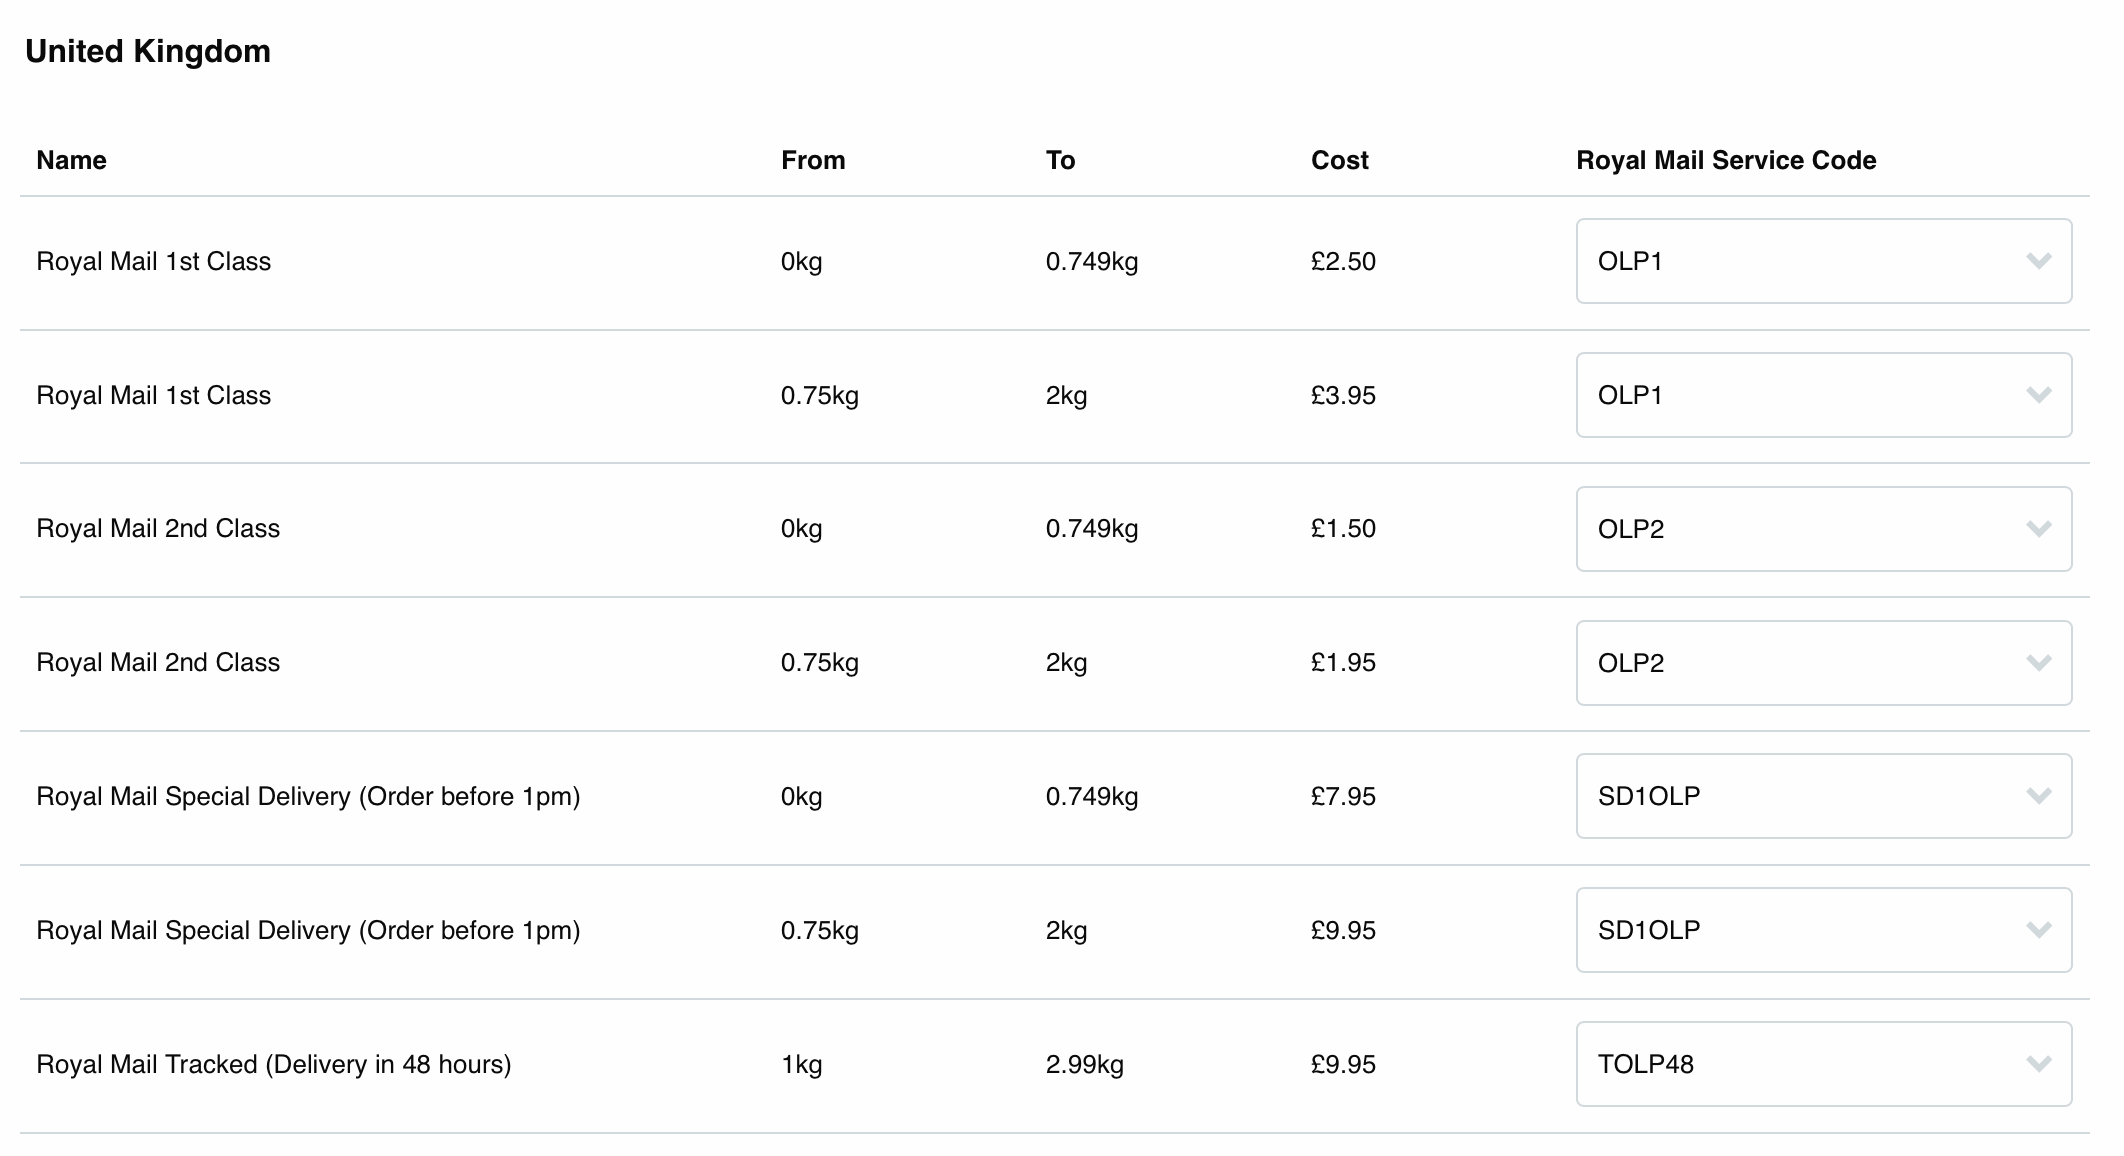Click chevron arrow in £1.50 2nd Class row
The height and width of the screenshot is (1156, 2124).
click(2038, 529)
